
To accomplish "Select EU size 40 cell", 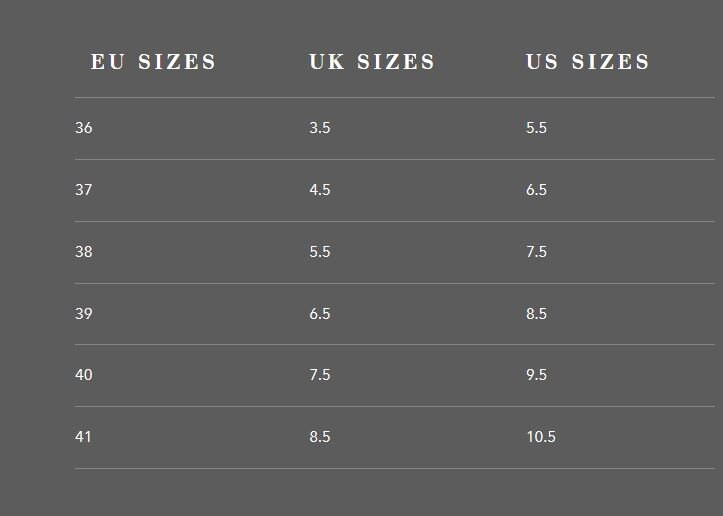I will pyautogui.click(x=83, y=374).
